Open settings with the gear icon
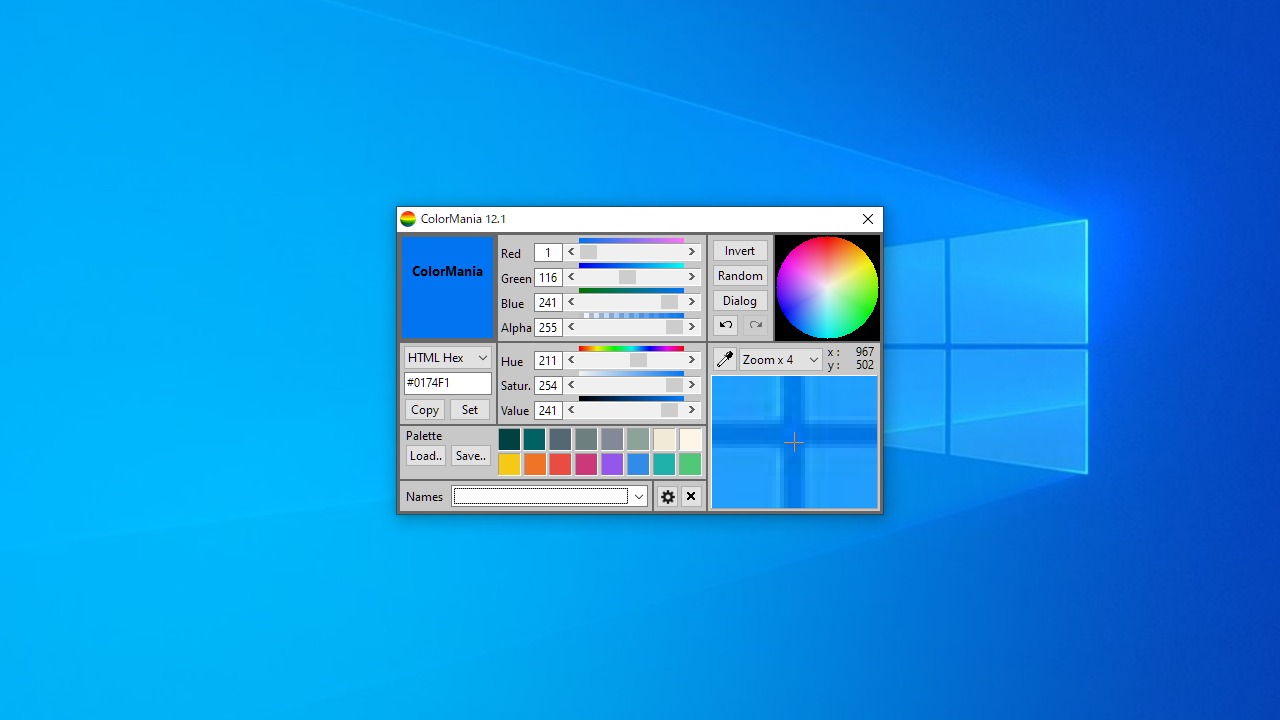Image resolution: width=1280 pixels, height=720 pixels. click(668, 496)
